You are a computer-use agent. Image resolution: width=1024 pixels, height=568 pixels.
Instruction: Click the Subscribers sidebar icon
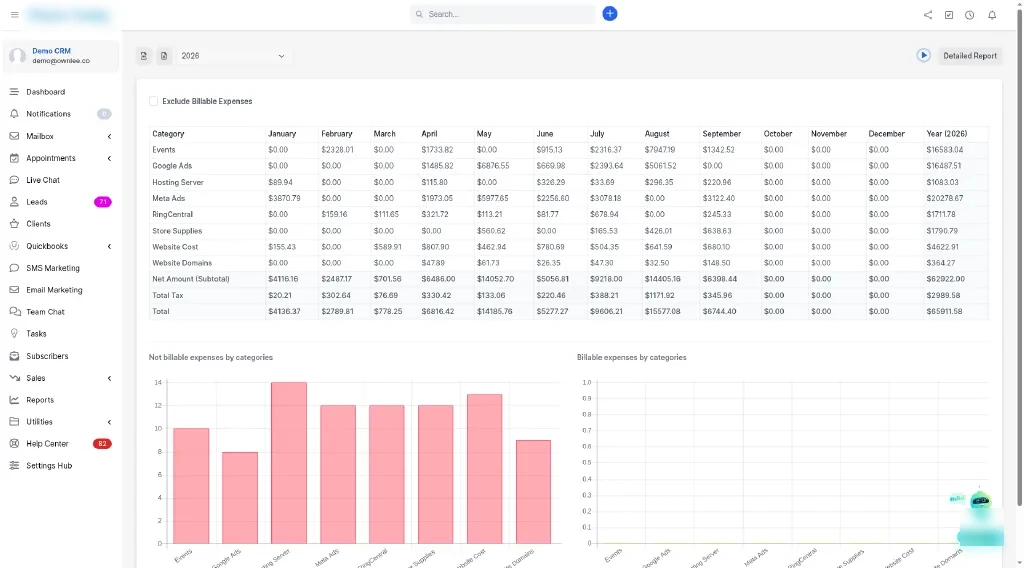(x=14, y=356)
